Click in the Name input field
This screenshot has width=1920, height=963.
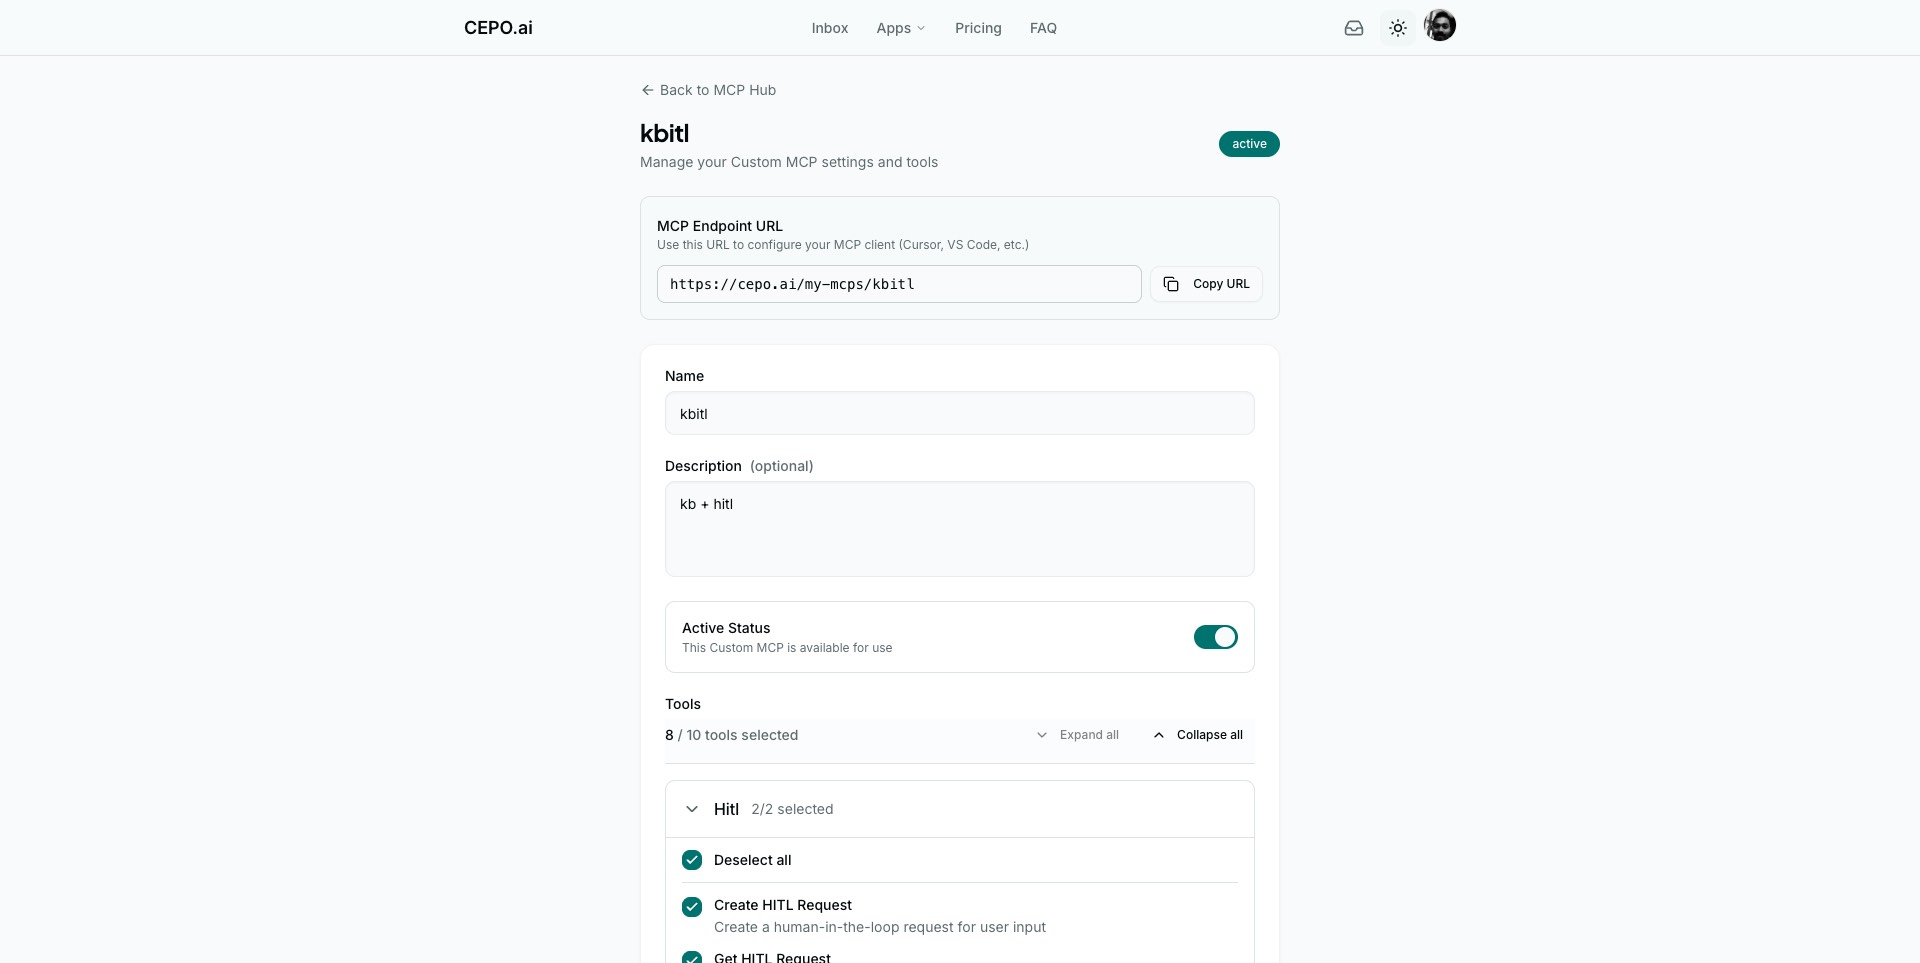[x=959, y=413]
